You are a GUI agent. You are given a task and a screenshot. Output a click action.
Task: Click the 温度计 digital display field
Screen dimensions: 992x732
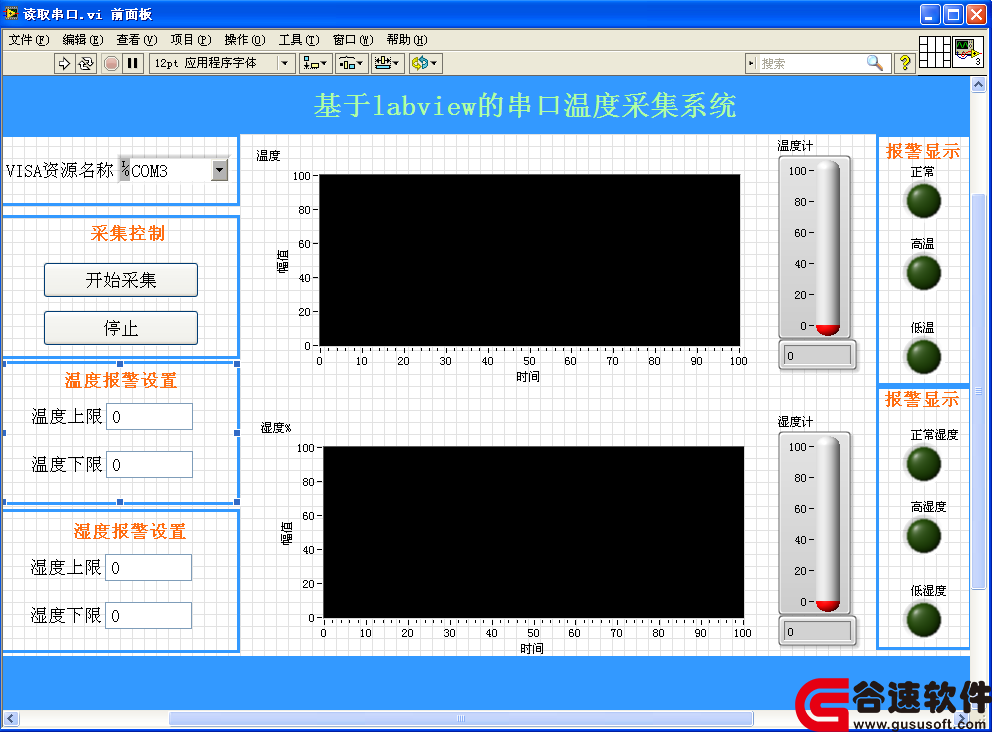(x=817, y=355)
